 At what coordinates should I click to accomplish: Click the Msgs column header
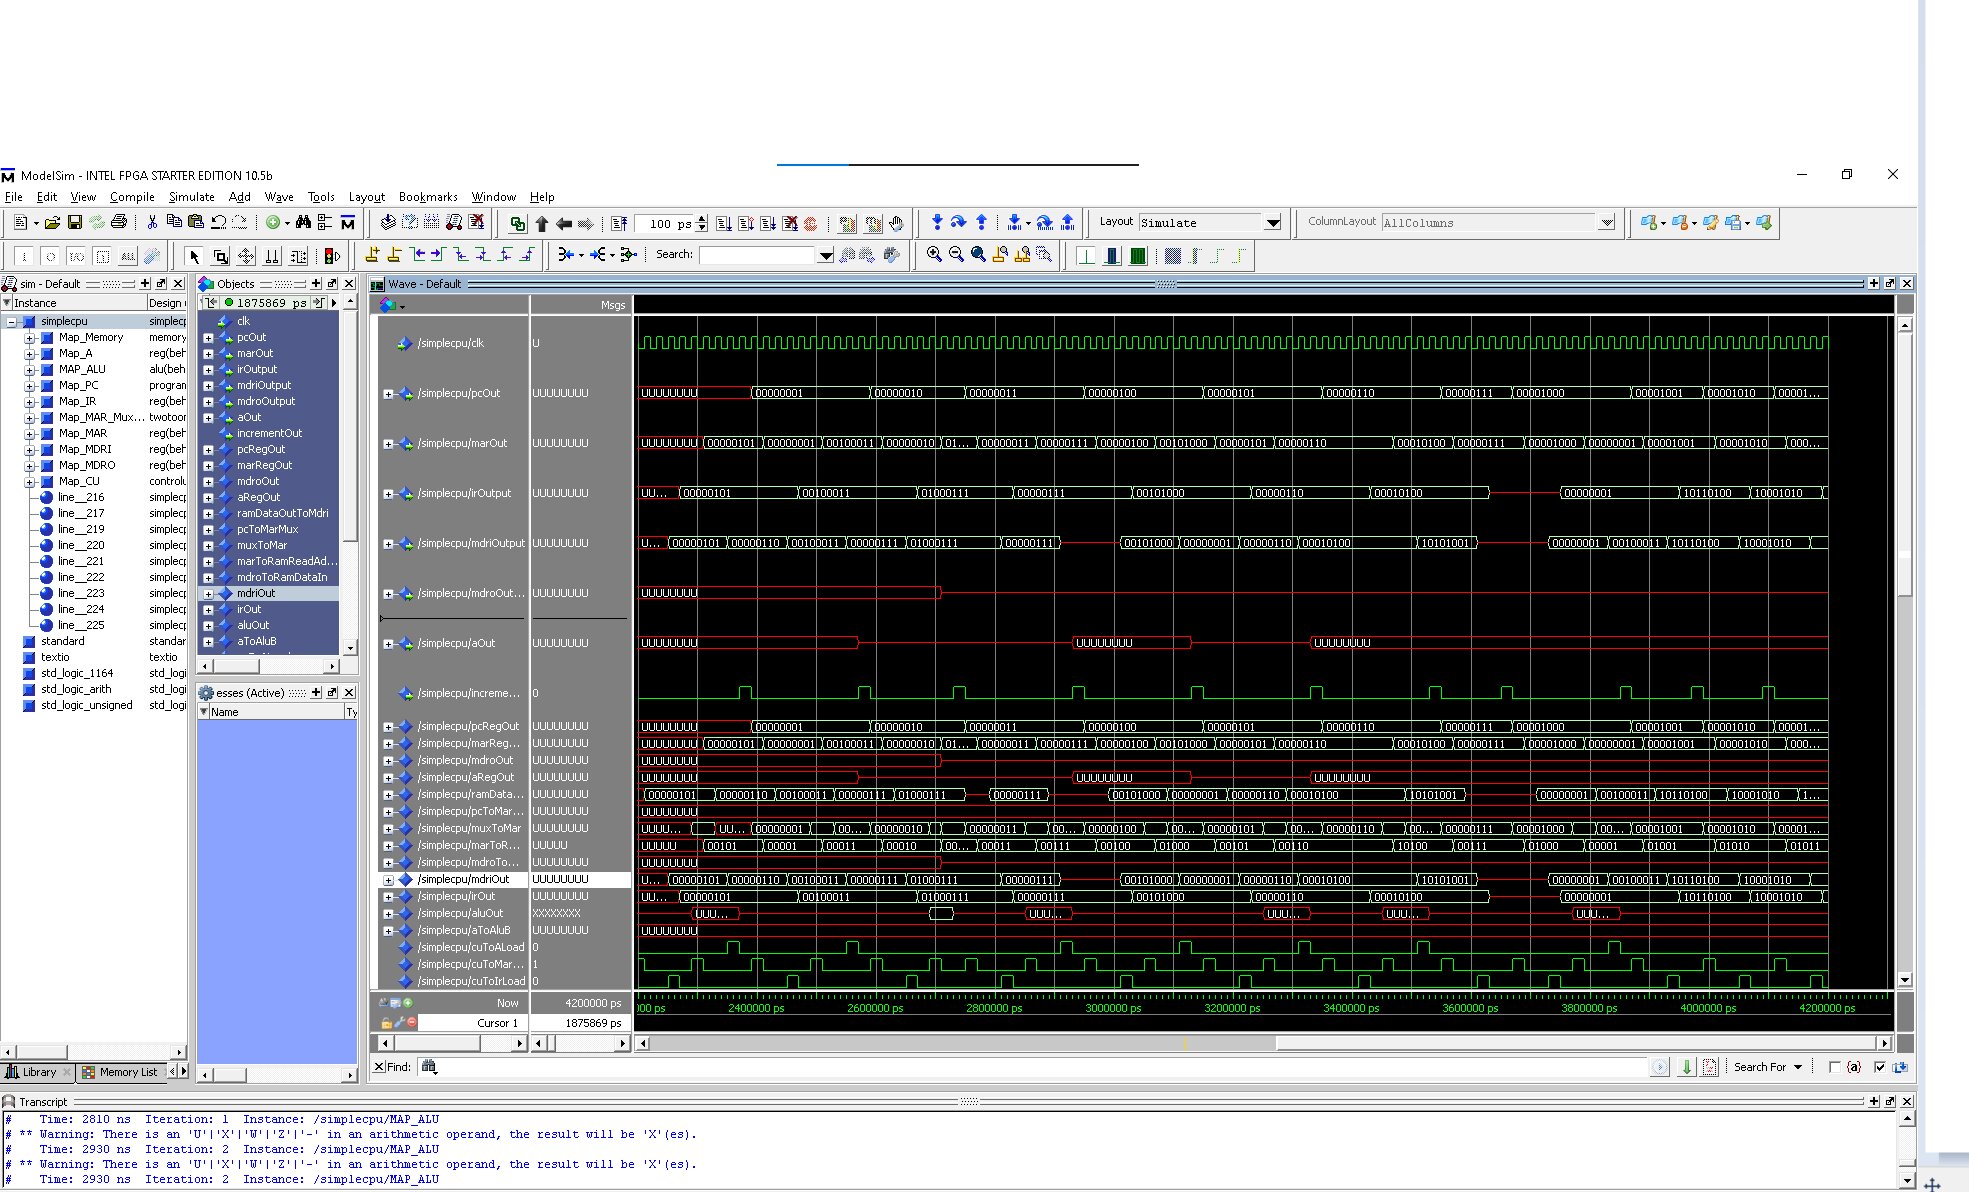coord(580,305)
